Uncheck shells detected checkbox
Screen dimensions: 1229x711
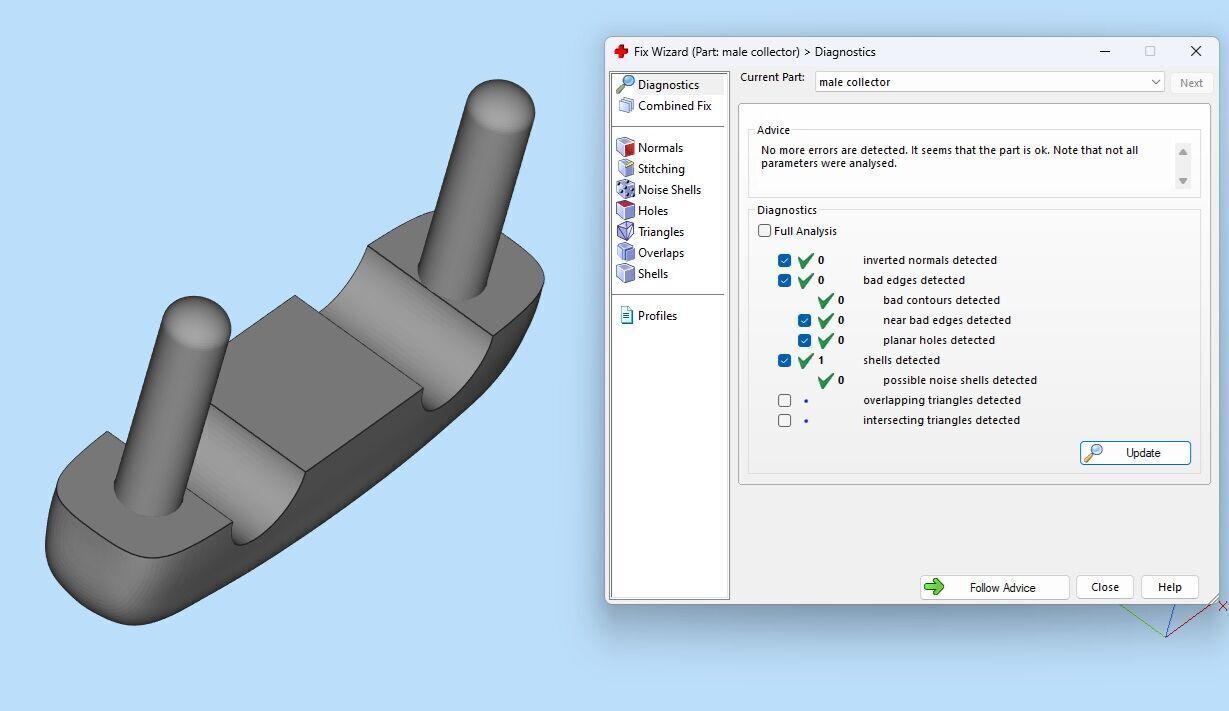click(784, 360)
